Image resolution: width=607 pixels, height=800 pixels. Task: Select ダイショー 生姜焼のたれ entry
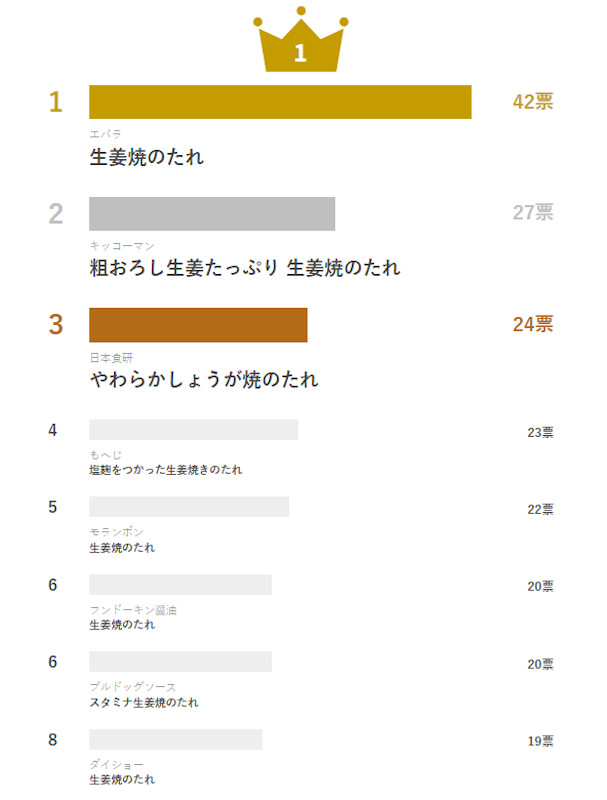tap(122, 780)
